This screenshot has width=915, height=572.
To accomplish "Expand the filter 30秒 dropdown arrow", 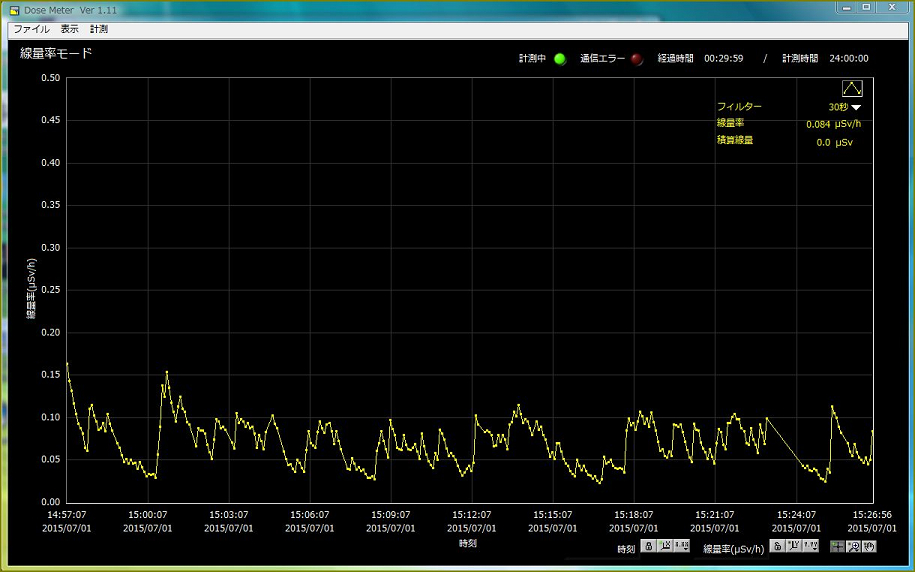I will point(856,107).
